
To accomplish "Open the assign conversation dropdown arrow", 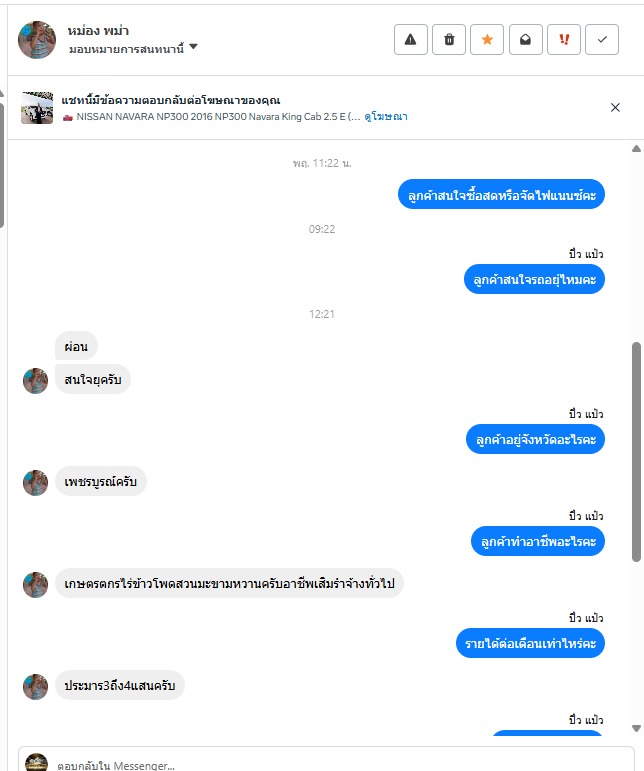I will click(x=193, y=47).
